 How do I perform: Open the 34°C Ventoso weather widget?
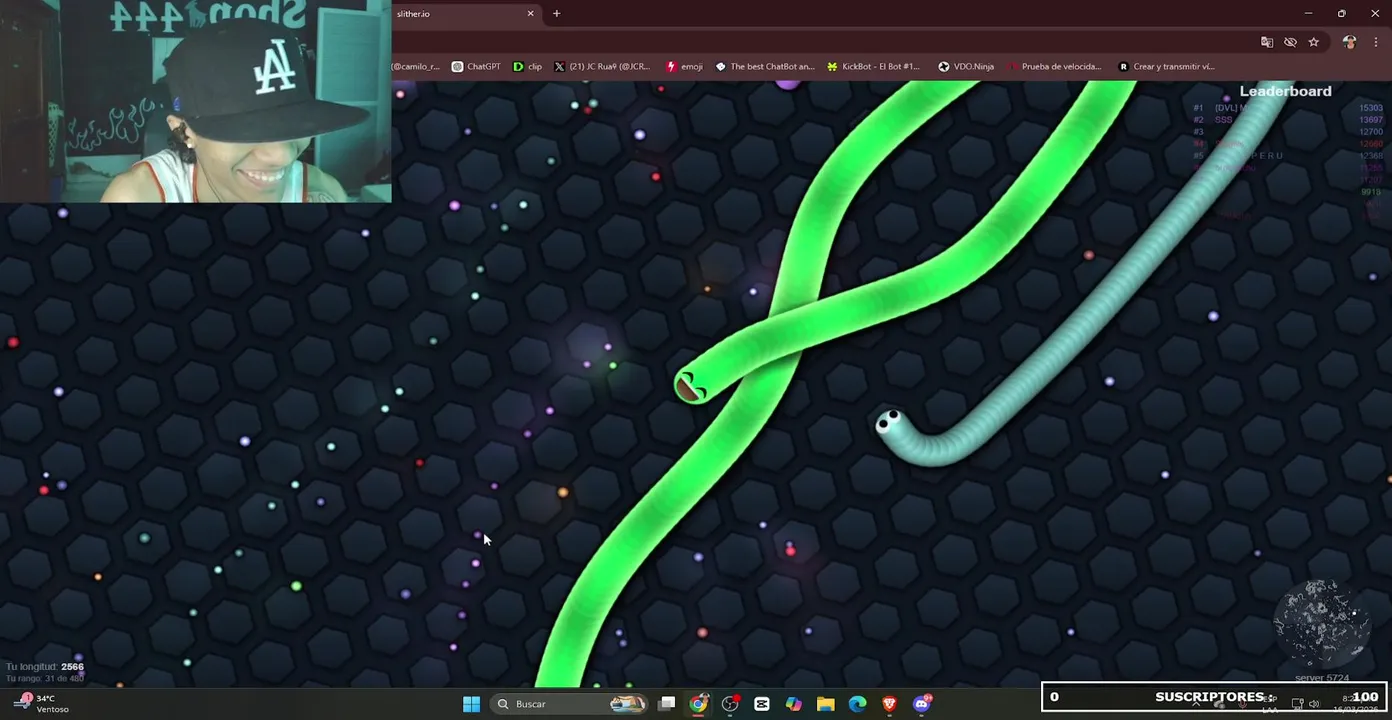click(42, 704)
